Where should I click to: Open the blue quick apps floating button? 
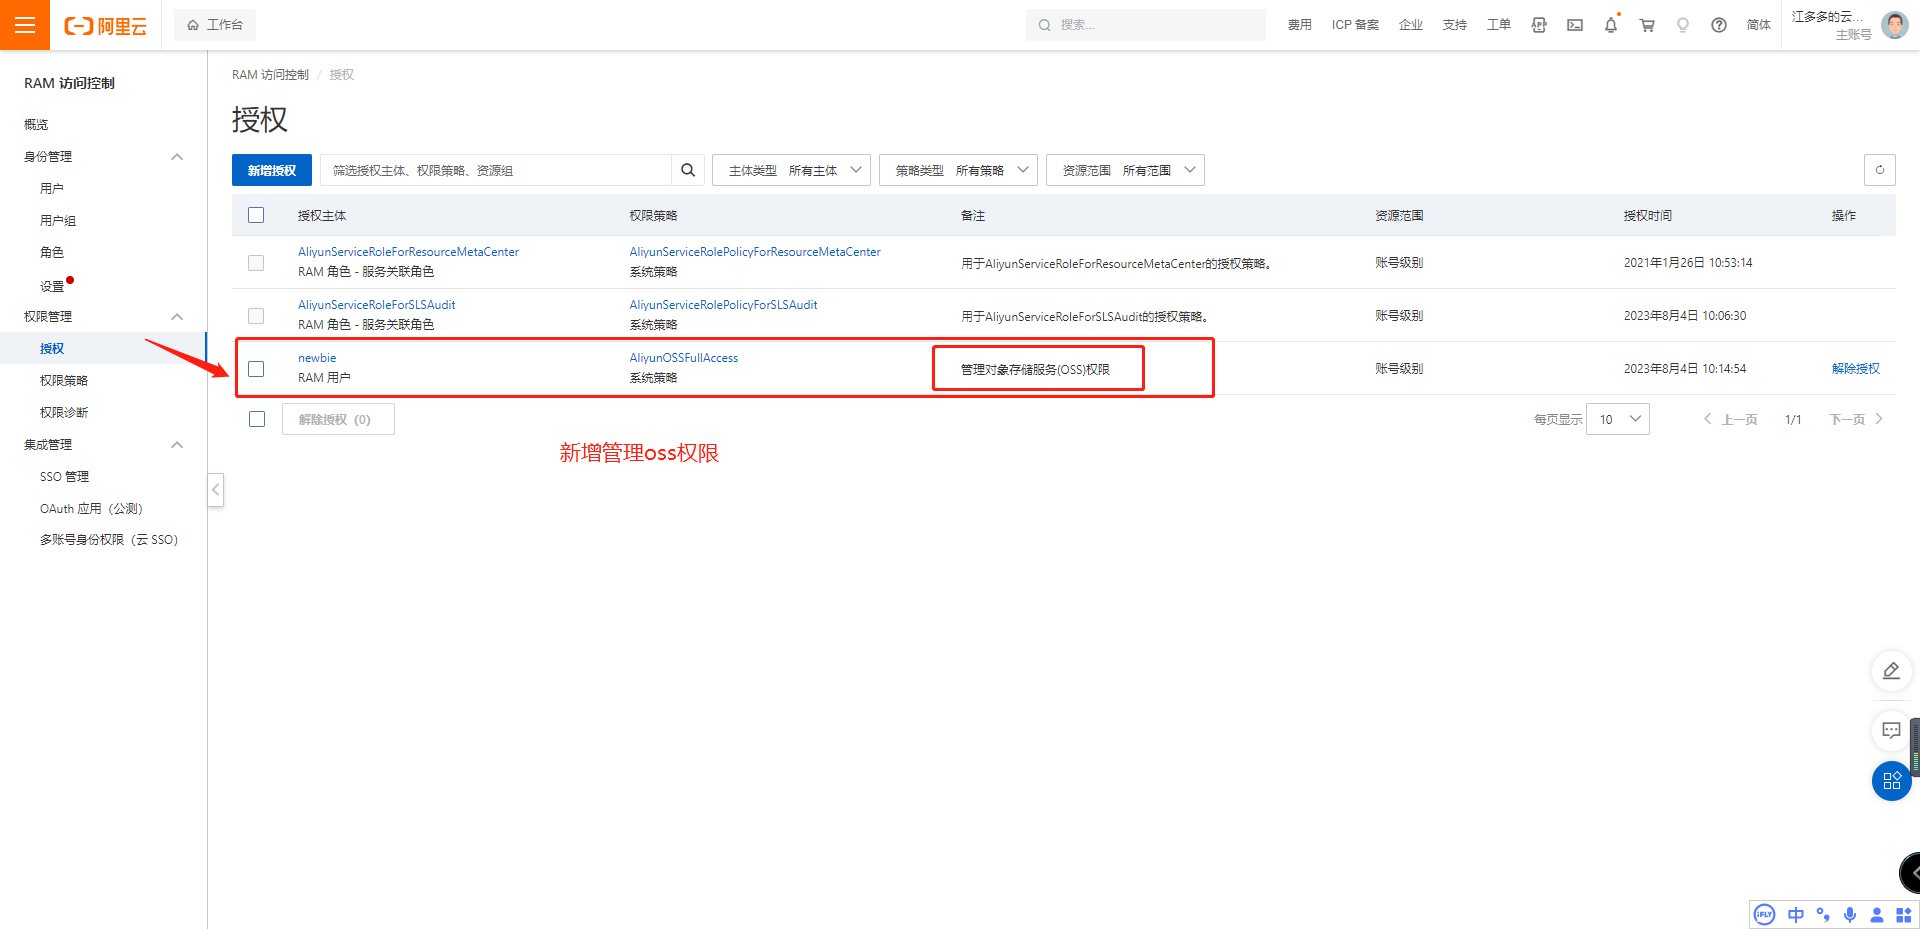[x=1891, y=781]
